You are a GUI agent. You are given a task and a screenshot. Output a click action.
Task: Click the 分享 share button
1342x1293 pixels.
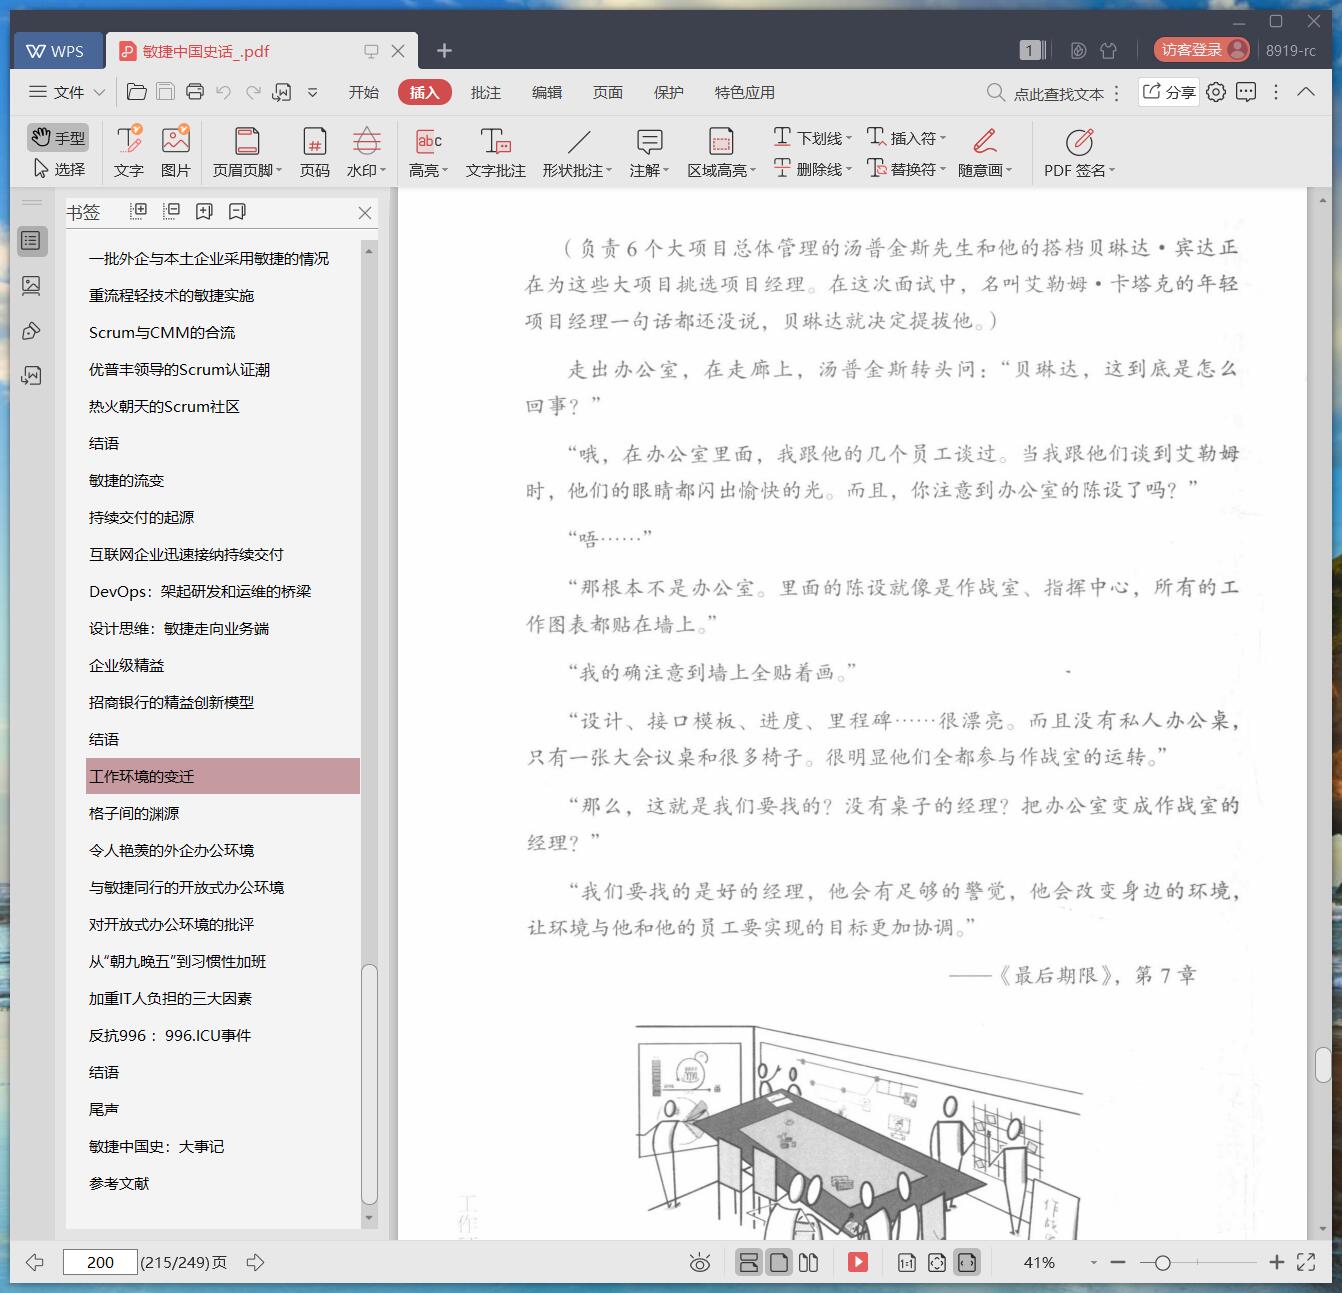point(1169,92)
